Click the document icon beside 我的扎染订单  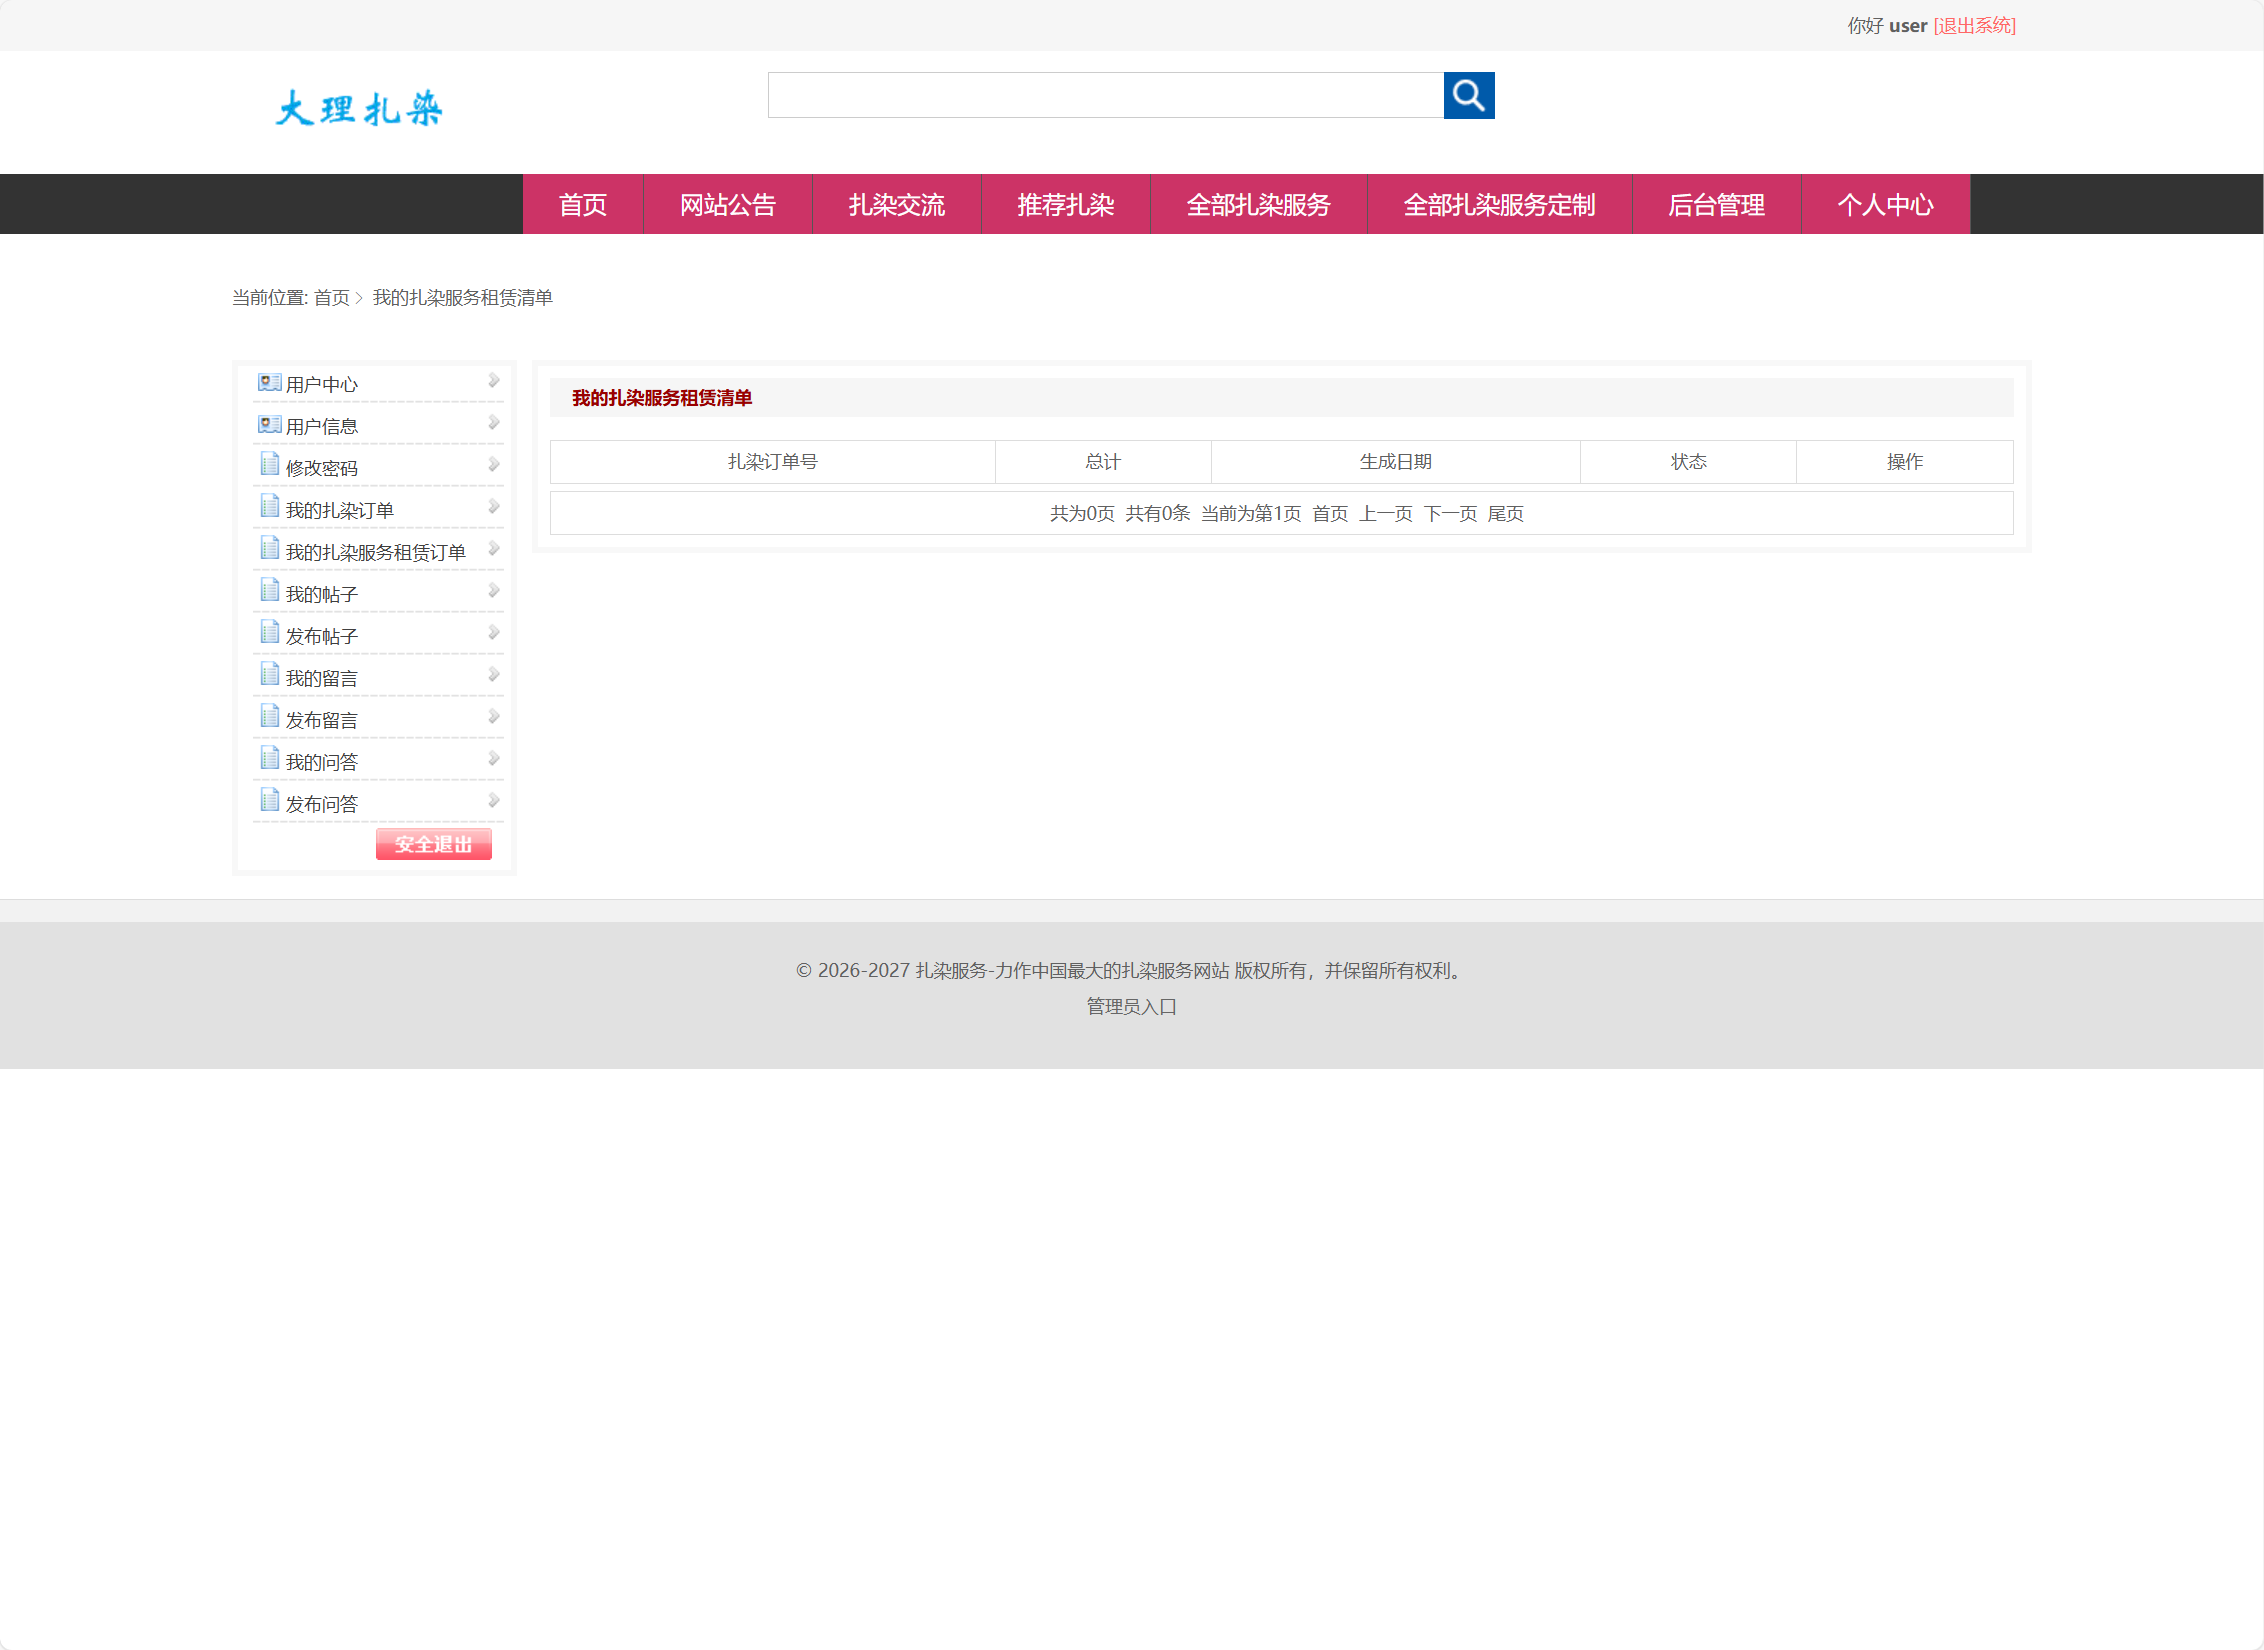[x=269, y=506]
